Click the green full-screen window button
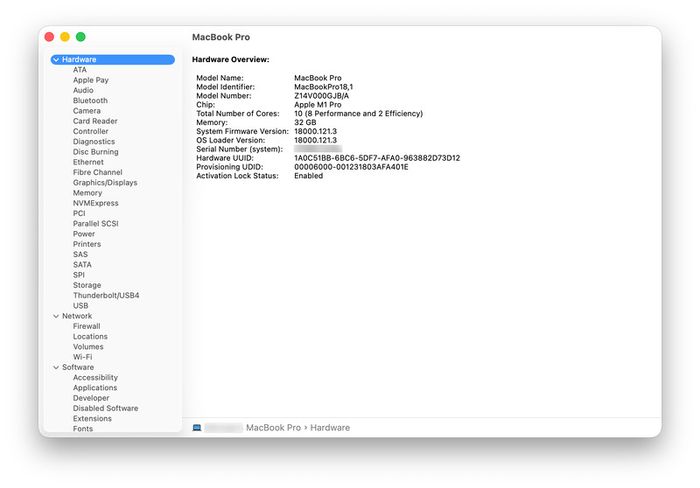 [80, 37]
